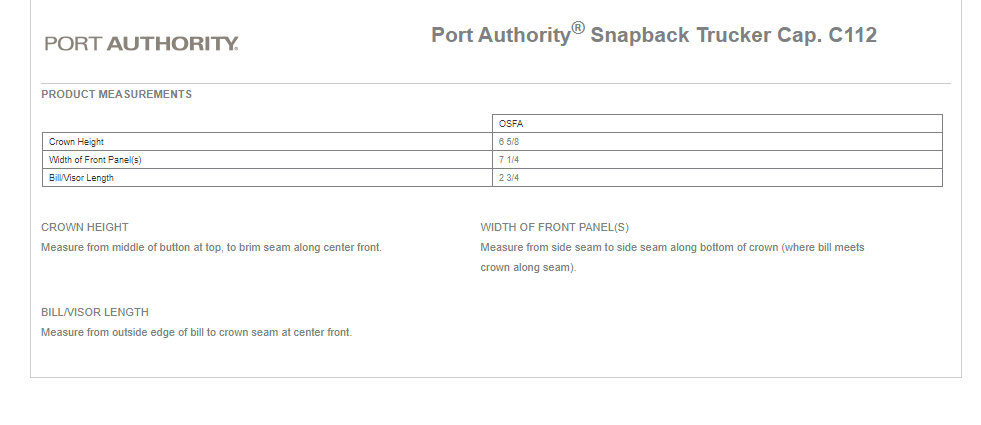Click the 7 1/4 width value cell

717,160
